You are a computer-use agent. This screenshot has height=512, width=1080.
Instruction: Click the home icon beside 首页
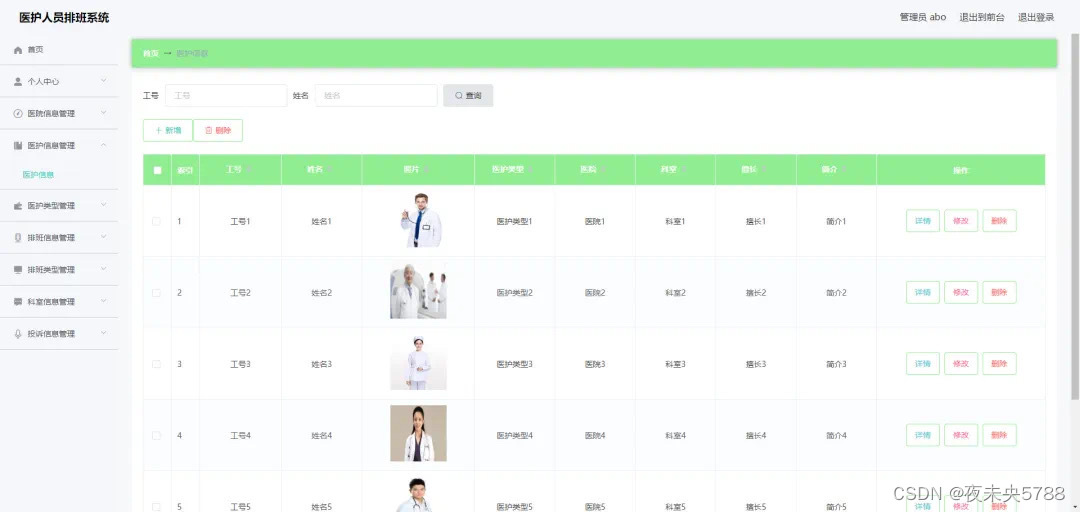point(19,50)
